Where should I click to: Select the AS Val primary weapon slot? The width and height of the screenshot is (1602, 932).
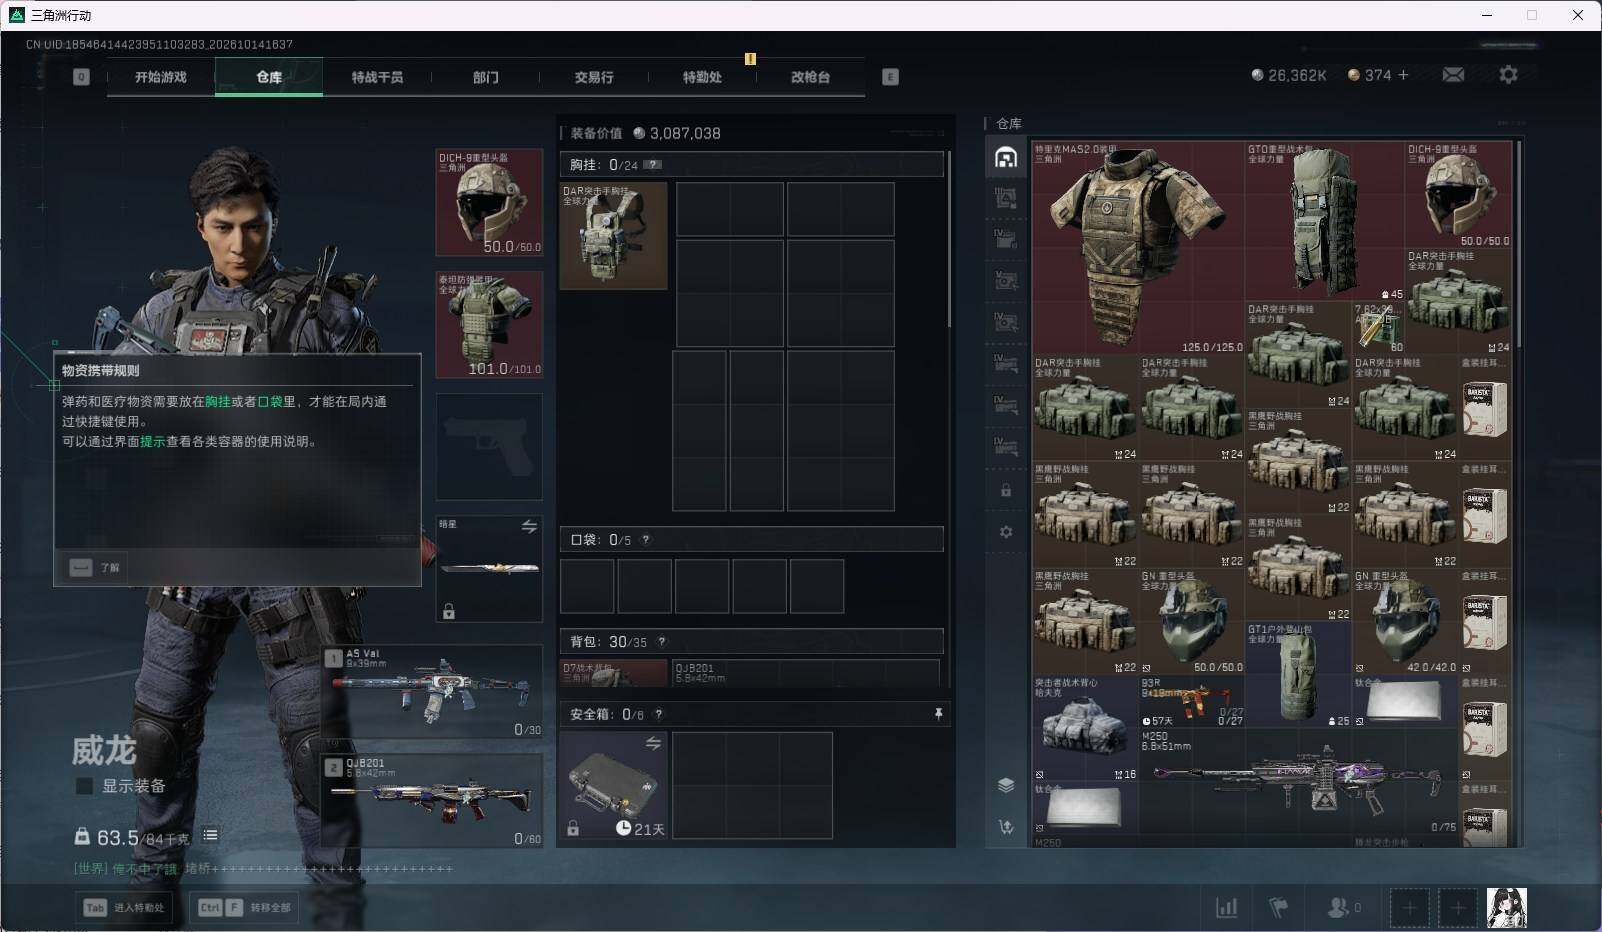(432, 692)
